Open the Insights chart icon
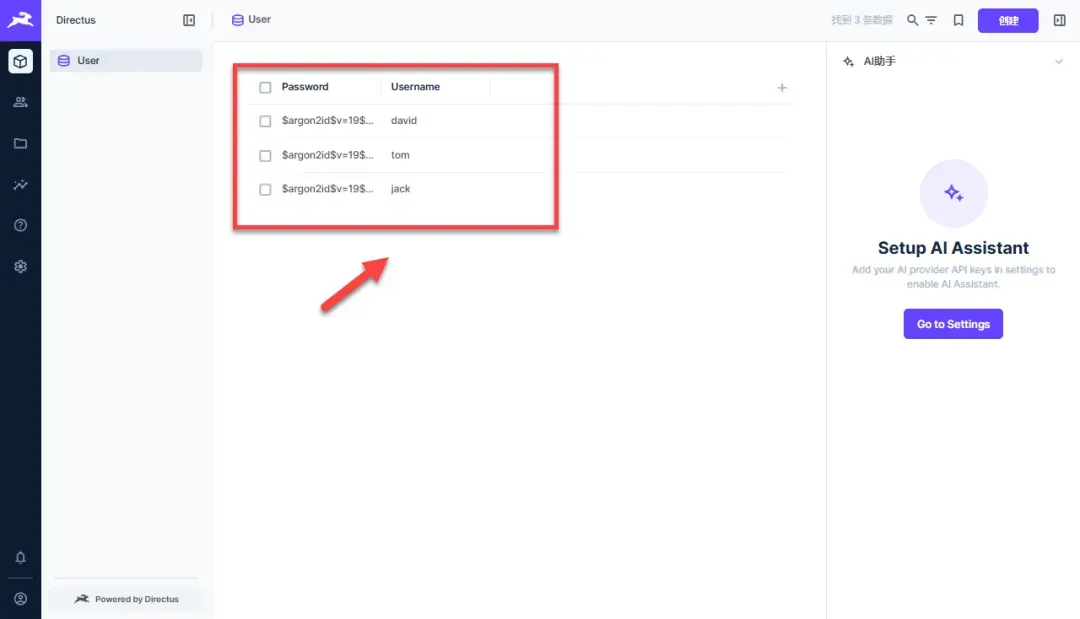This screenshot has height=619, width=1080. (20, 185)
